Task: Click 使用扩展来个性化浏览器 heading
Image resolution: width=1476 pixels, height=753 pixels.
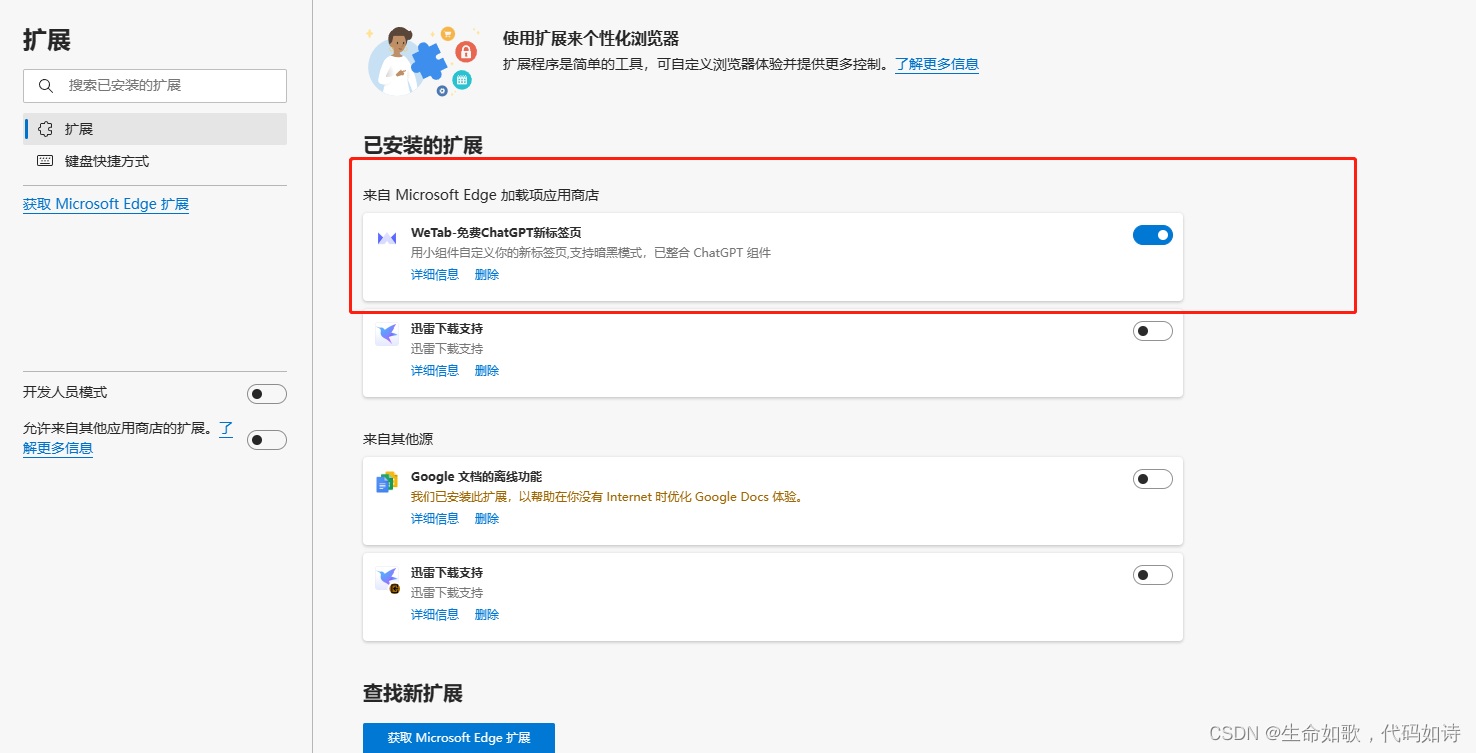Action: (591, 39)
